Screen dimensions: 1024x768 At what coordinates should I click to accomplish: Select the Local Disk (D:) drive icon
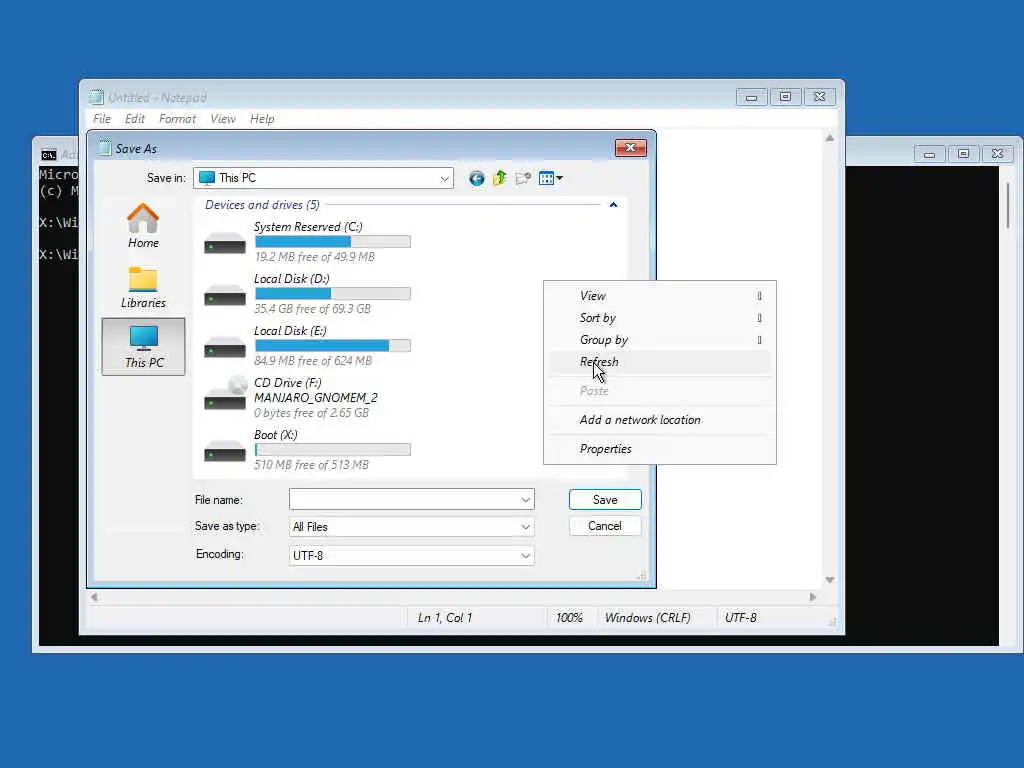point(225,295)
